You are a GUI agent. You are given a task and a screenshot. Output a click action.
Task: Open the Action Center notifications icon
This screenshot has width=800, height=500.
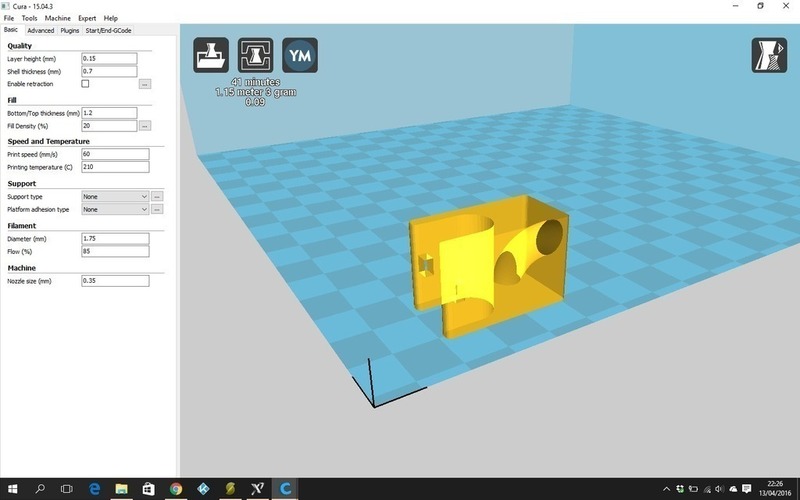pos(746,489)
